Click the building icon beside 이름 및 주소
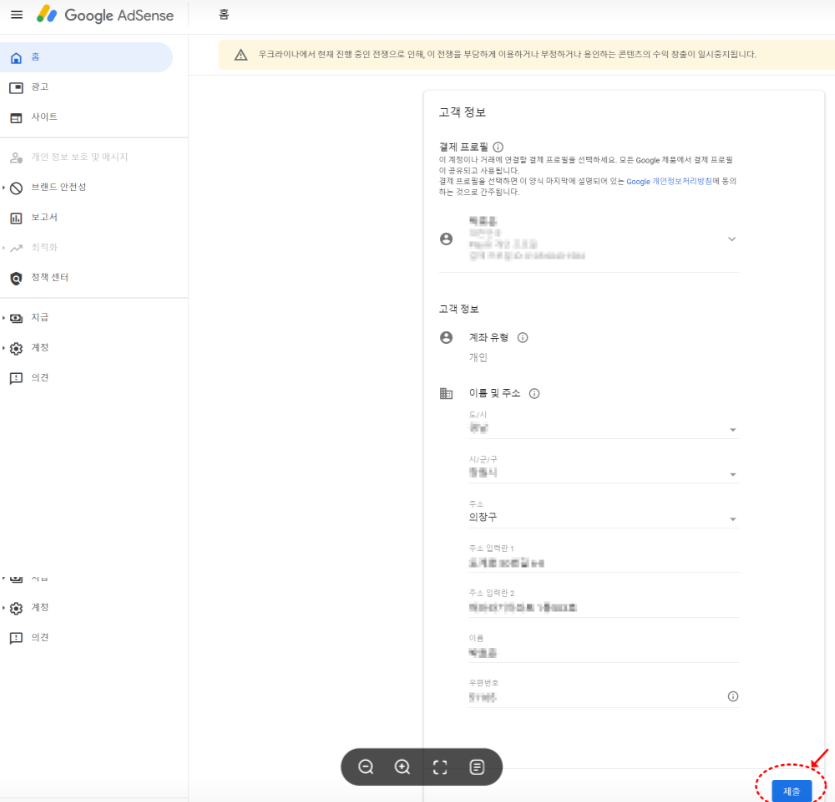This screenshot has width=835, height=802. click(x=446, y=394)
